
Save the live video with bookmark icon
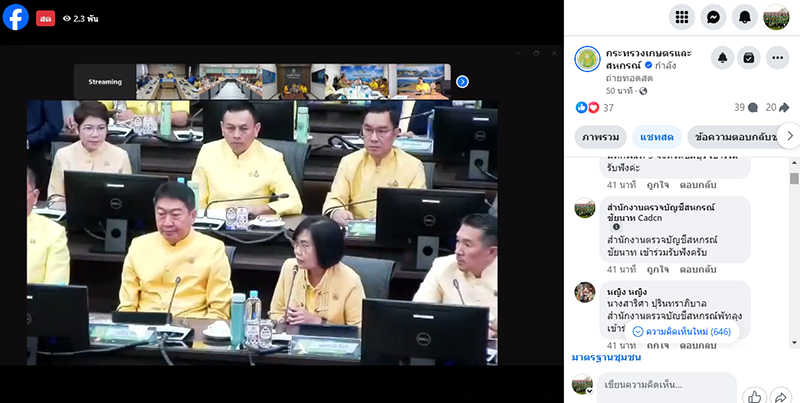(749, 58)
